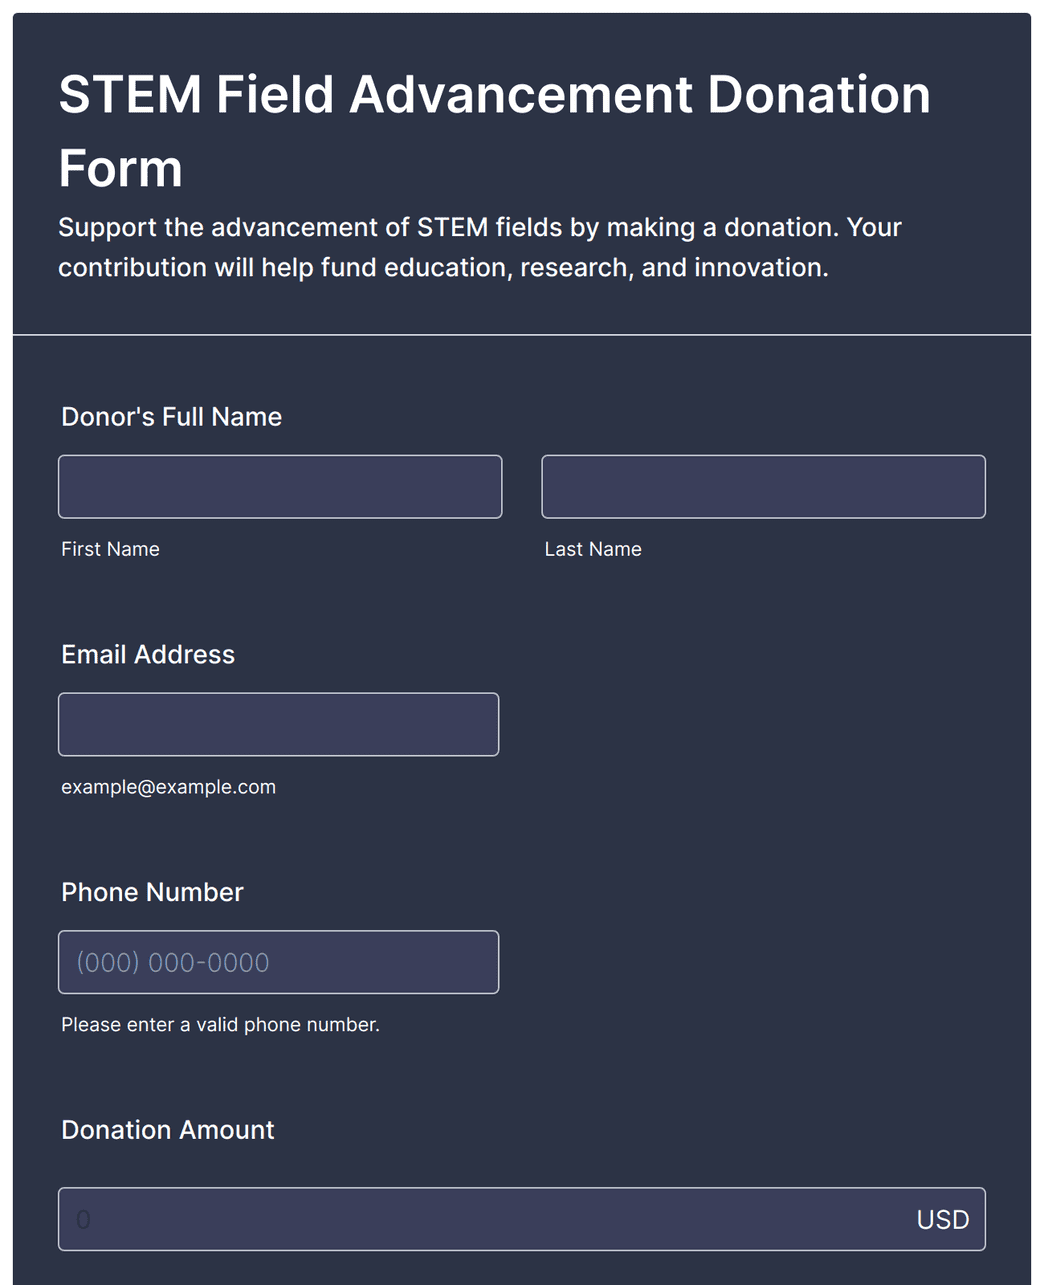
Task: Click the USD currency suffix
Action: click(x=943, y=1220)
